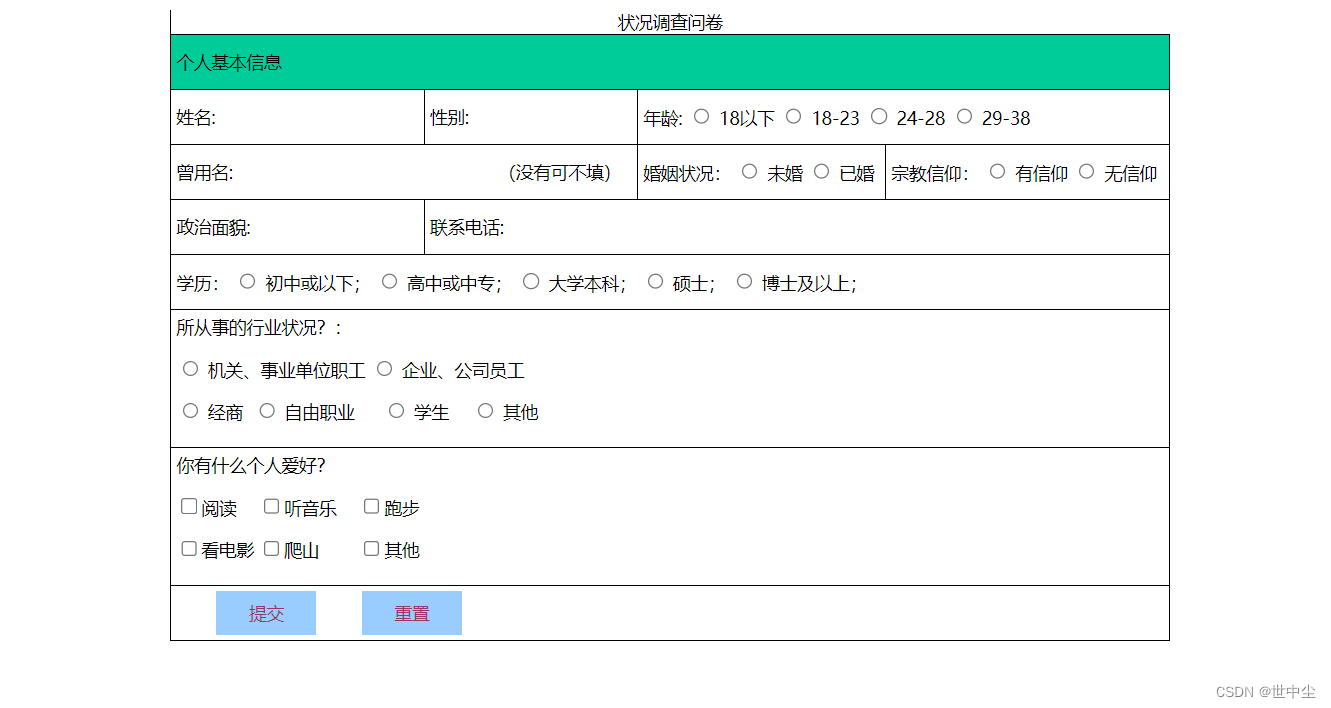Viewport: 1331px width, 708px height.
Task: Choose 初中或以下 education level
Action: pos(247,281)
